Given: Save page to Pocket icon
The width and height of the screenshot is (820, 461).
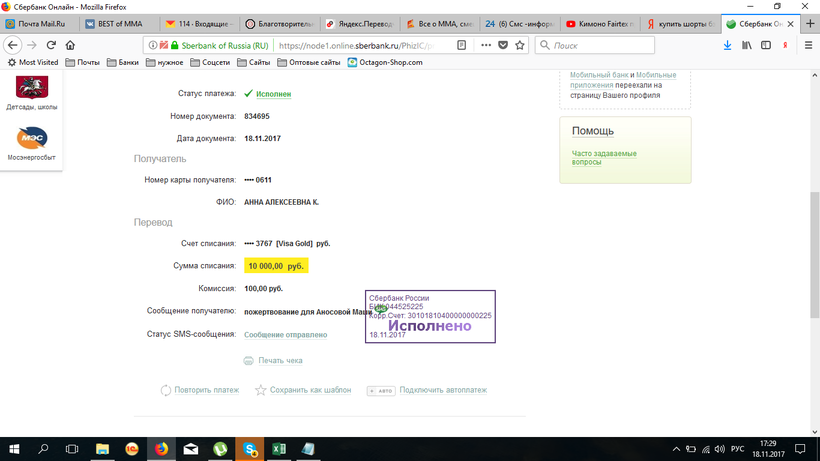Looking at the screenshot, I should pyautogui.click(x=503, y=45).
